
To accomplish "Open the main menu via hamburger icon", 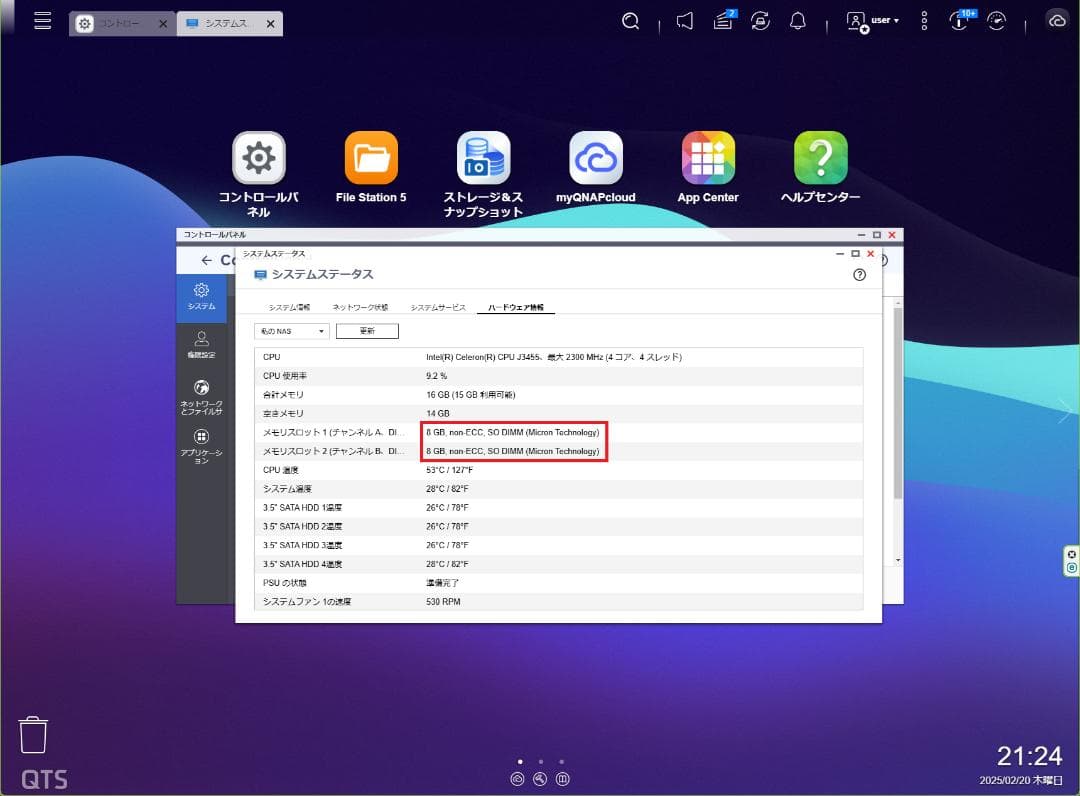I will pos(42,20).
